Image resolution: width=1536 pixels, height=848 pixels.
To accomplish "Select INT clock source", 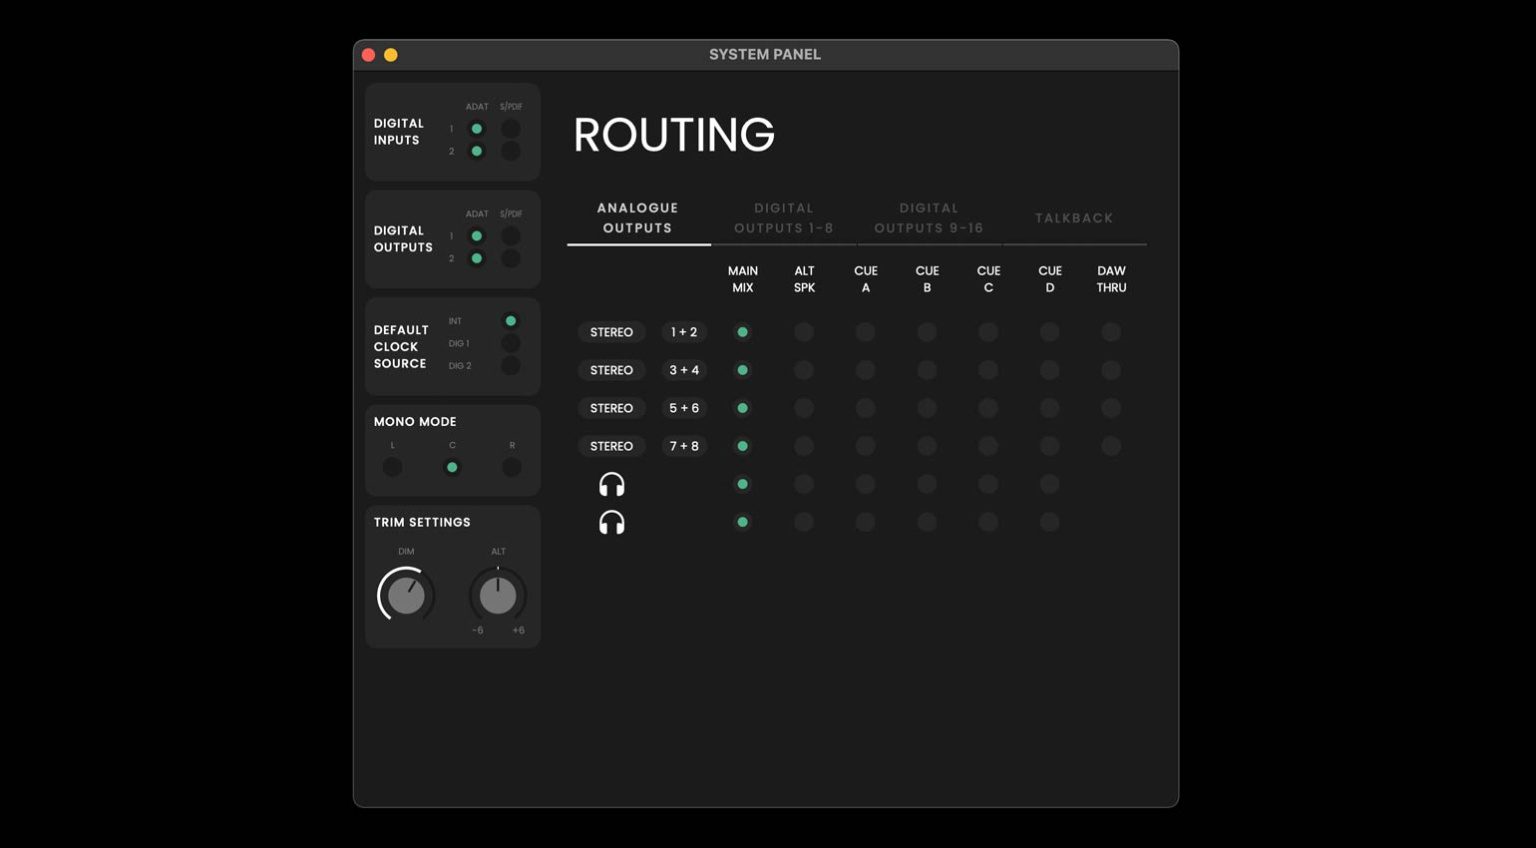I will click(x=511, y=320).
